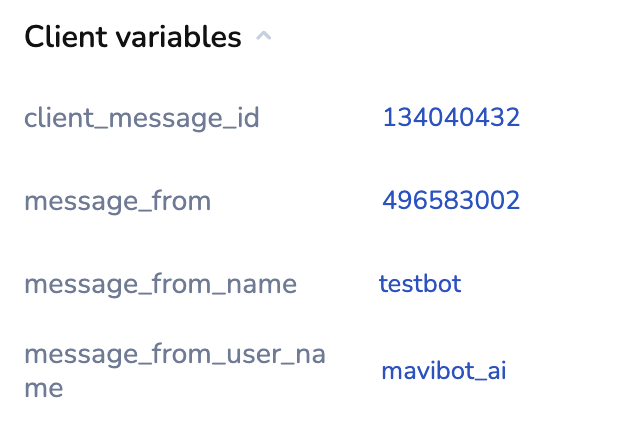Select the message_from_name variable label
Screen dimensions: 620x426
tap(160, 284)
